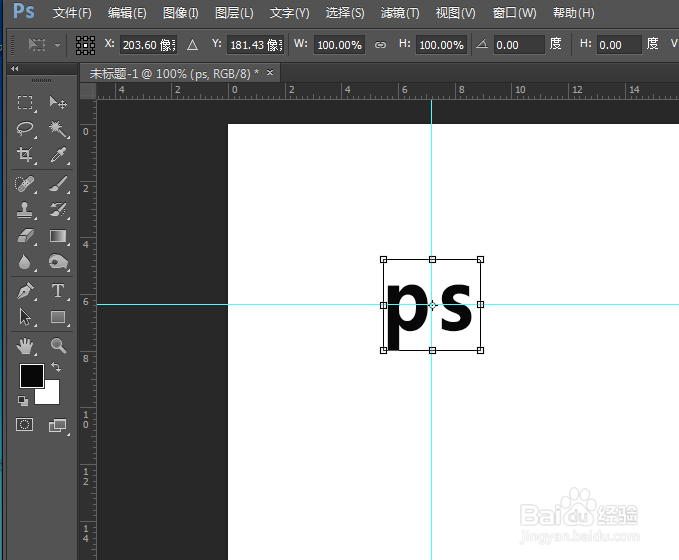This screenshot has height=560, width=679.
Task: Click the bottom-right transform handle
Action: point(480,350)
